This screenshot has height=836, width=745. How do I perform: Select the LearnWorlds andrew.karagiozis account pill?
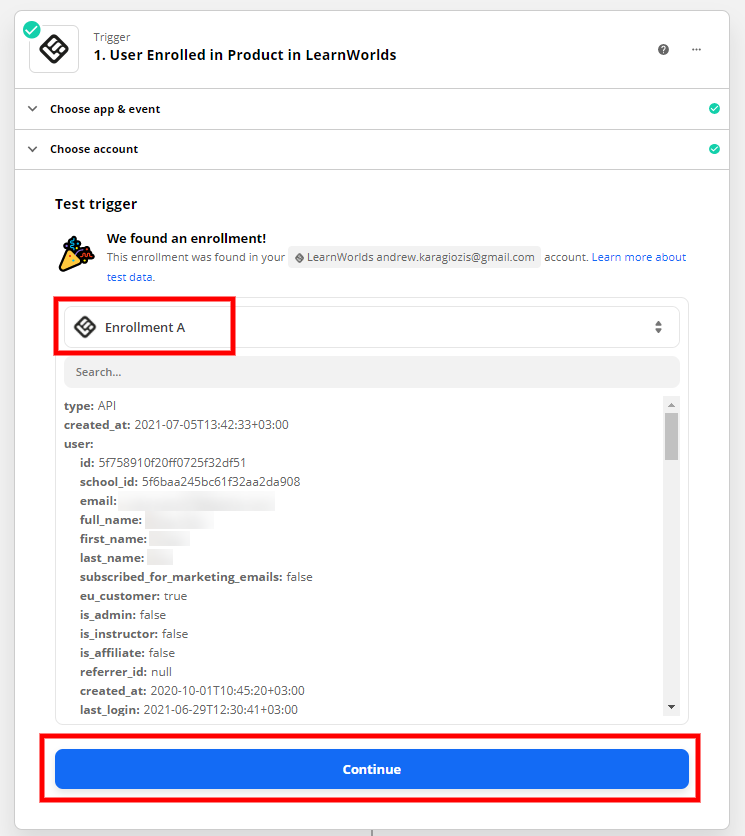415,257
